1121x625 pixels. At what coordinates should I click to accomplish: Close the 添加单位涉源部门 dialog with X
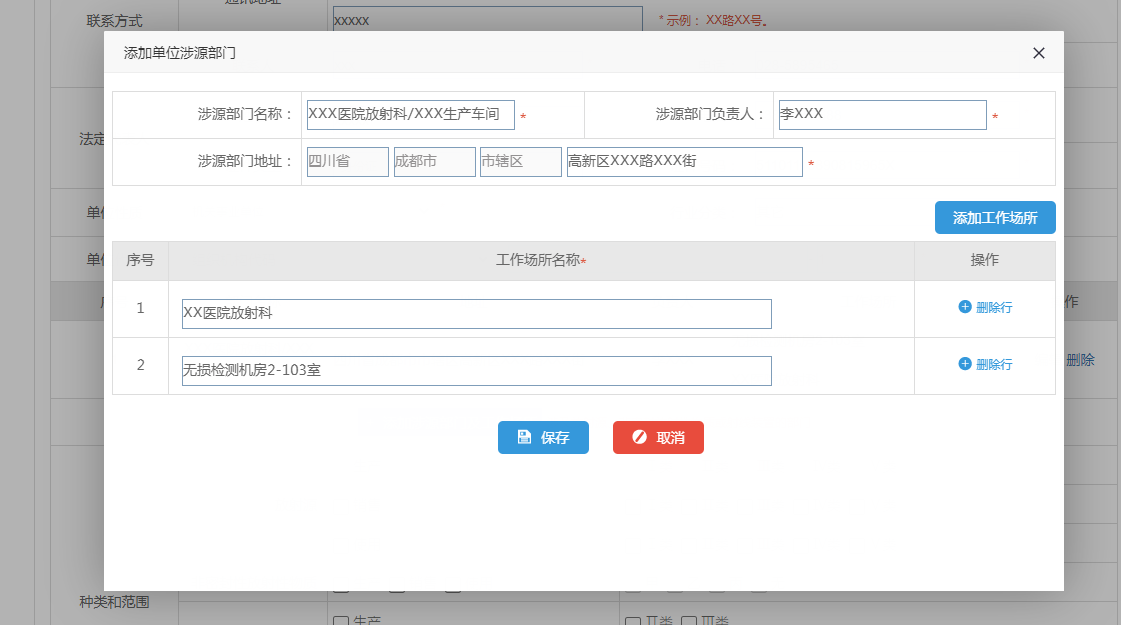(1039, 53)
